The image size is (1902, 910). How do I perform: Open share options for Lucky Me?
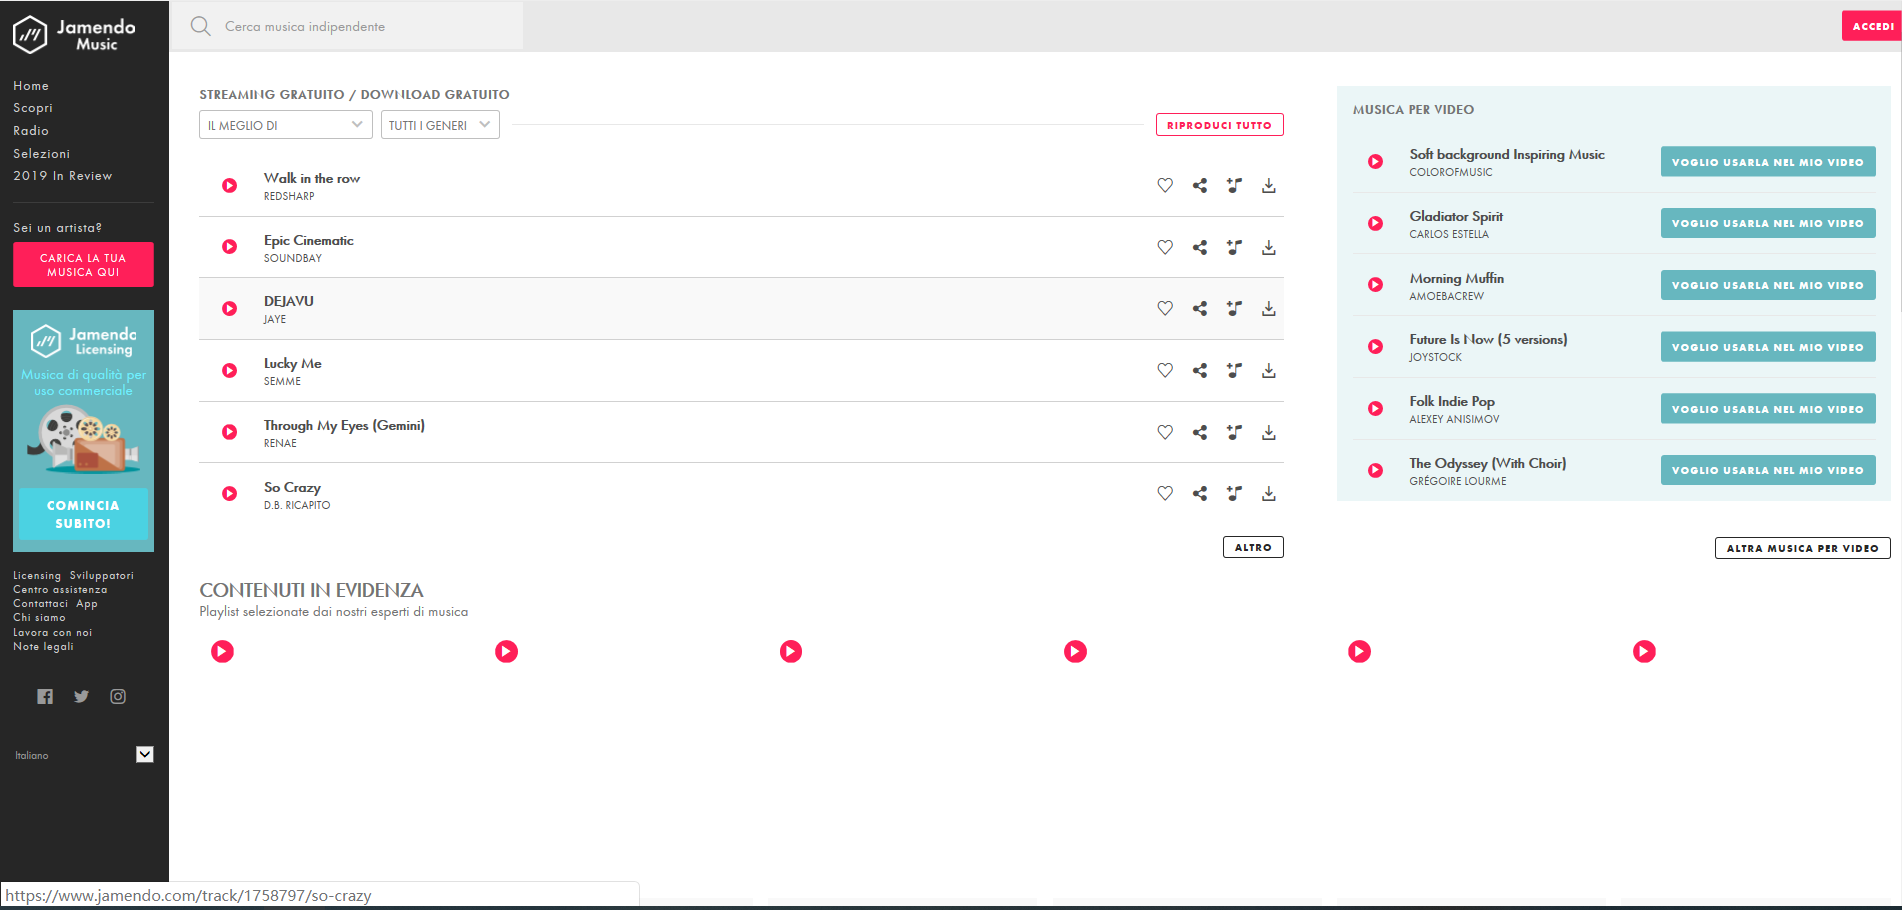click(1200, 370)
